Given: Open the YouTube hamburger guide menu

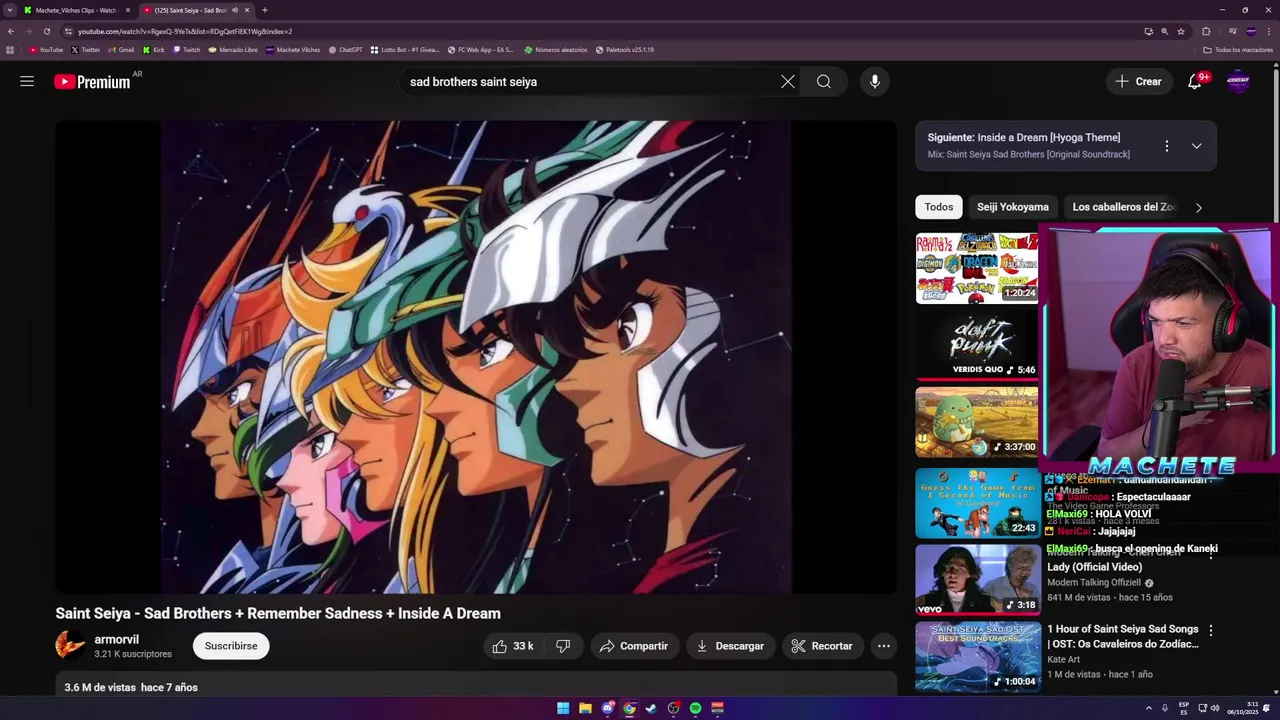Looking at the screenshot, I should pyautogui.click(x=27, y=82).
